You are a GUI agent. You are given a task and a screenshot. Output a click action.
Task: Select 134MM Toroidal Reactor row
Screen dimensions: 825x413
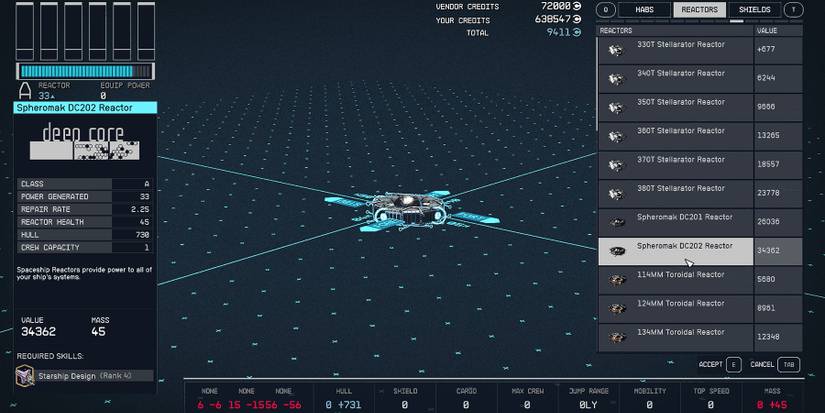click(x=700, y=337)
